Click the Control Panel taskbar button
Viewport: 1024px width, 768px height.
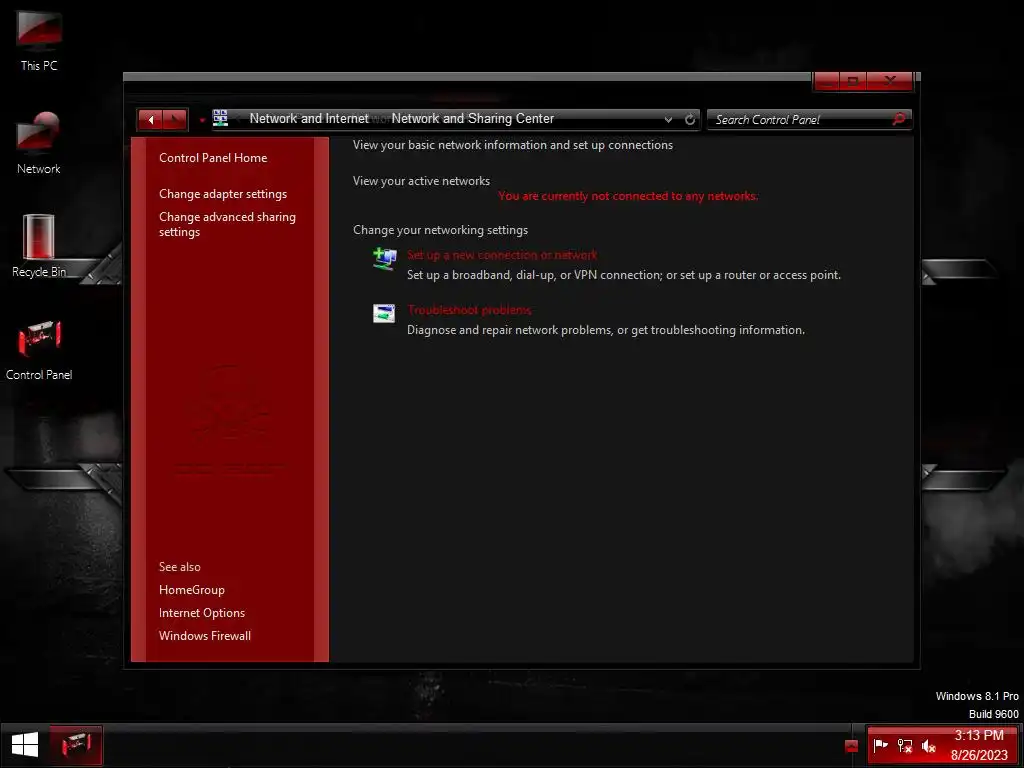pyautogui.click(x=76, y=745)
